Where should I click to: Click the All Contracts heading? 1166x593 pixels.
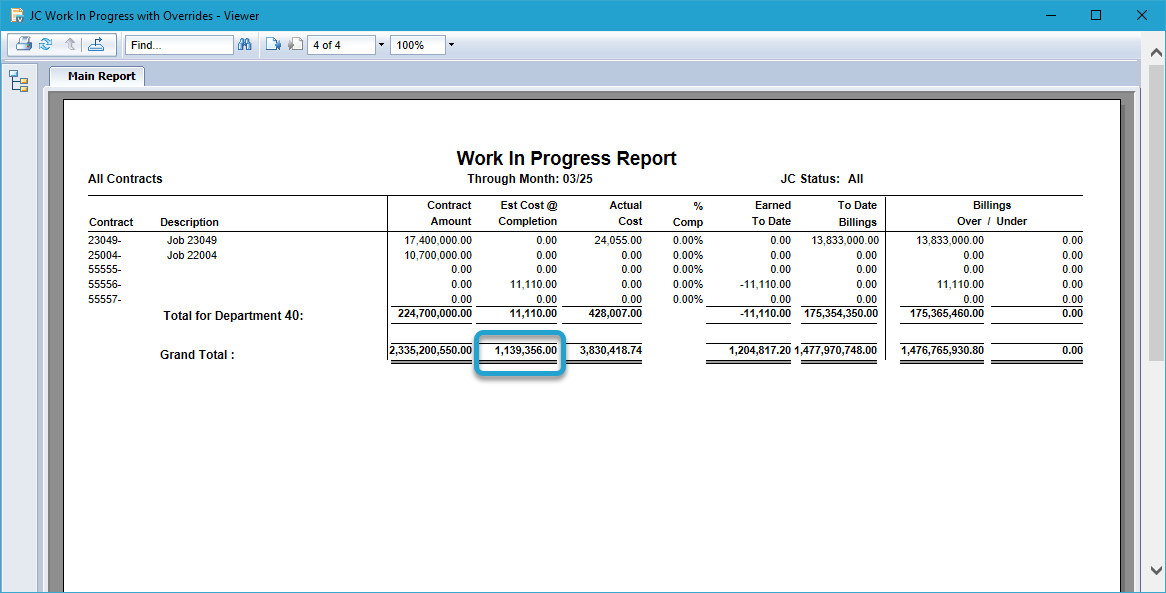[x=125, y=179]
